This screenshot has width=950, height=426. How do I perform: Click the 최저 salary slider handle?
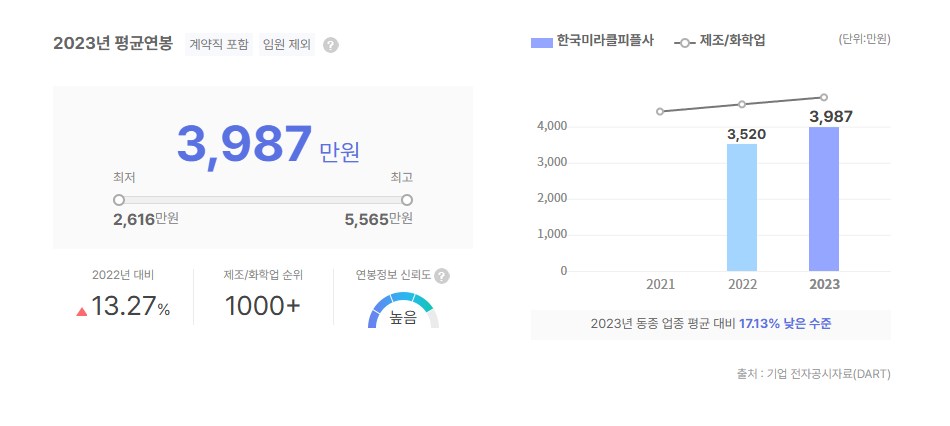(x=119, y=200)
